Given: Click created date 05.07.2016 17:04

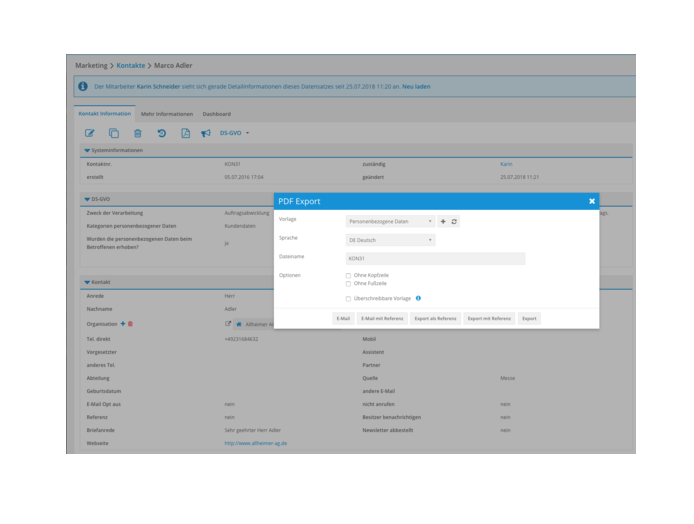Looking at the screenshot, I should tap(244, 177).
